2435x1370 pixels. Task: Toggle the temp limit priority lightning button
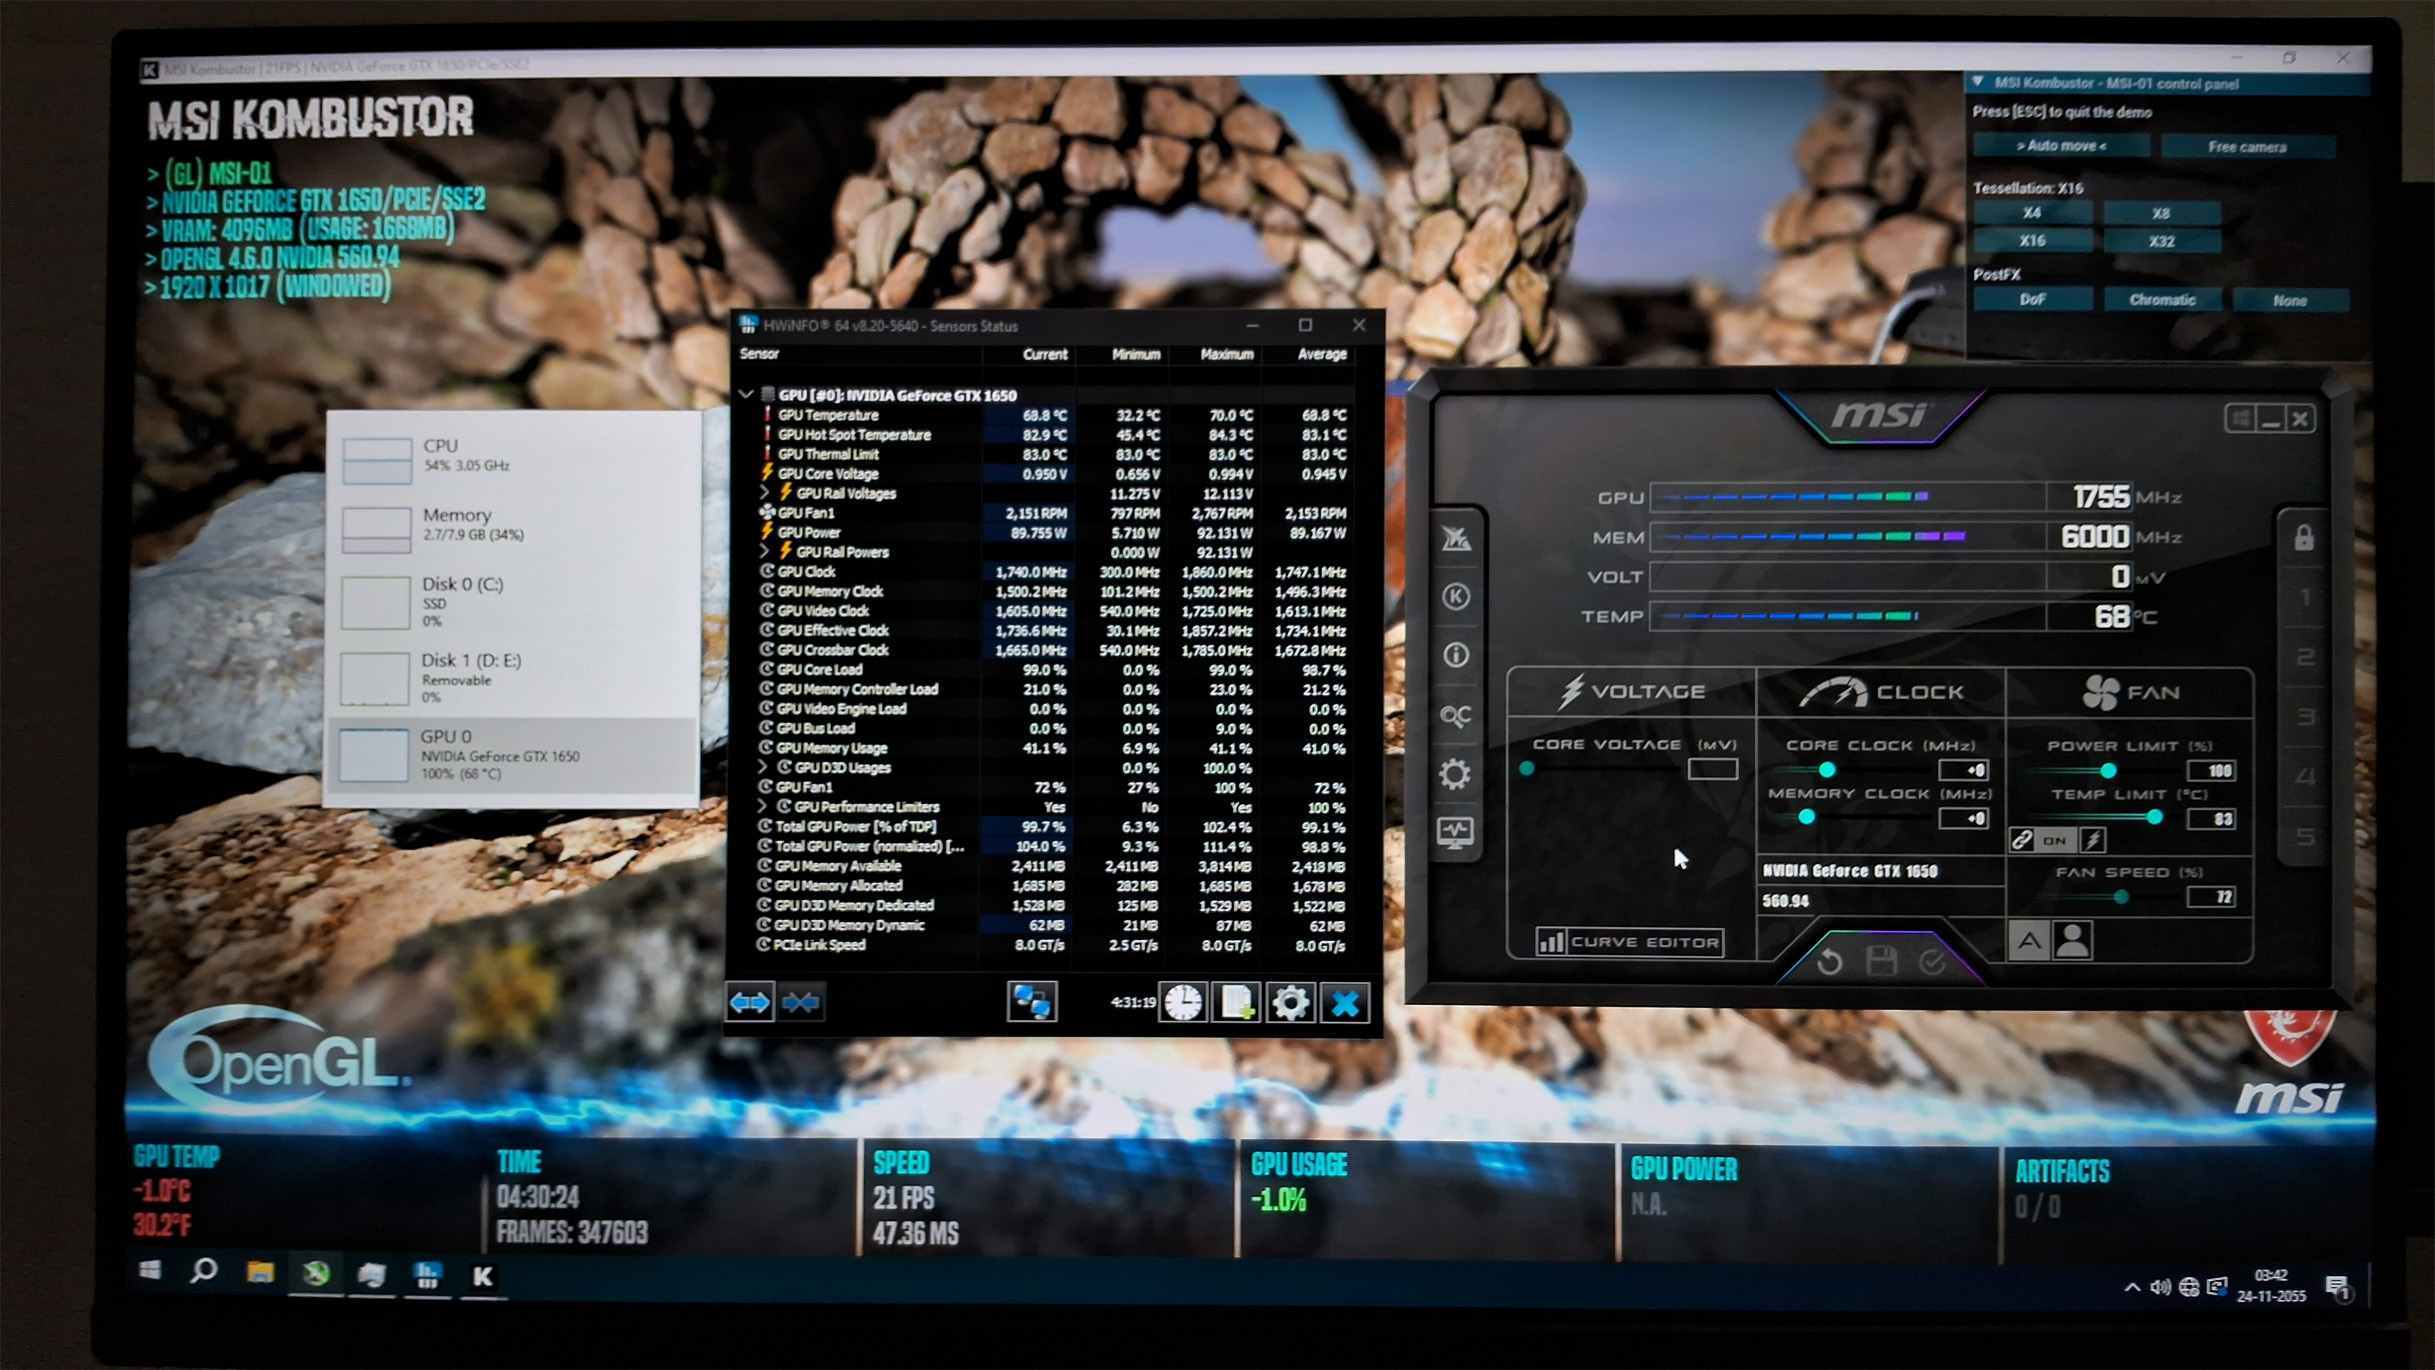click(2093, 840)
